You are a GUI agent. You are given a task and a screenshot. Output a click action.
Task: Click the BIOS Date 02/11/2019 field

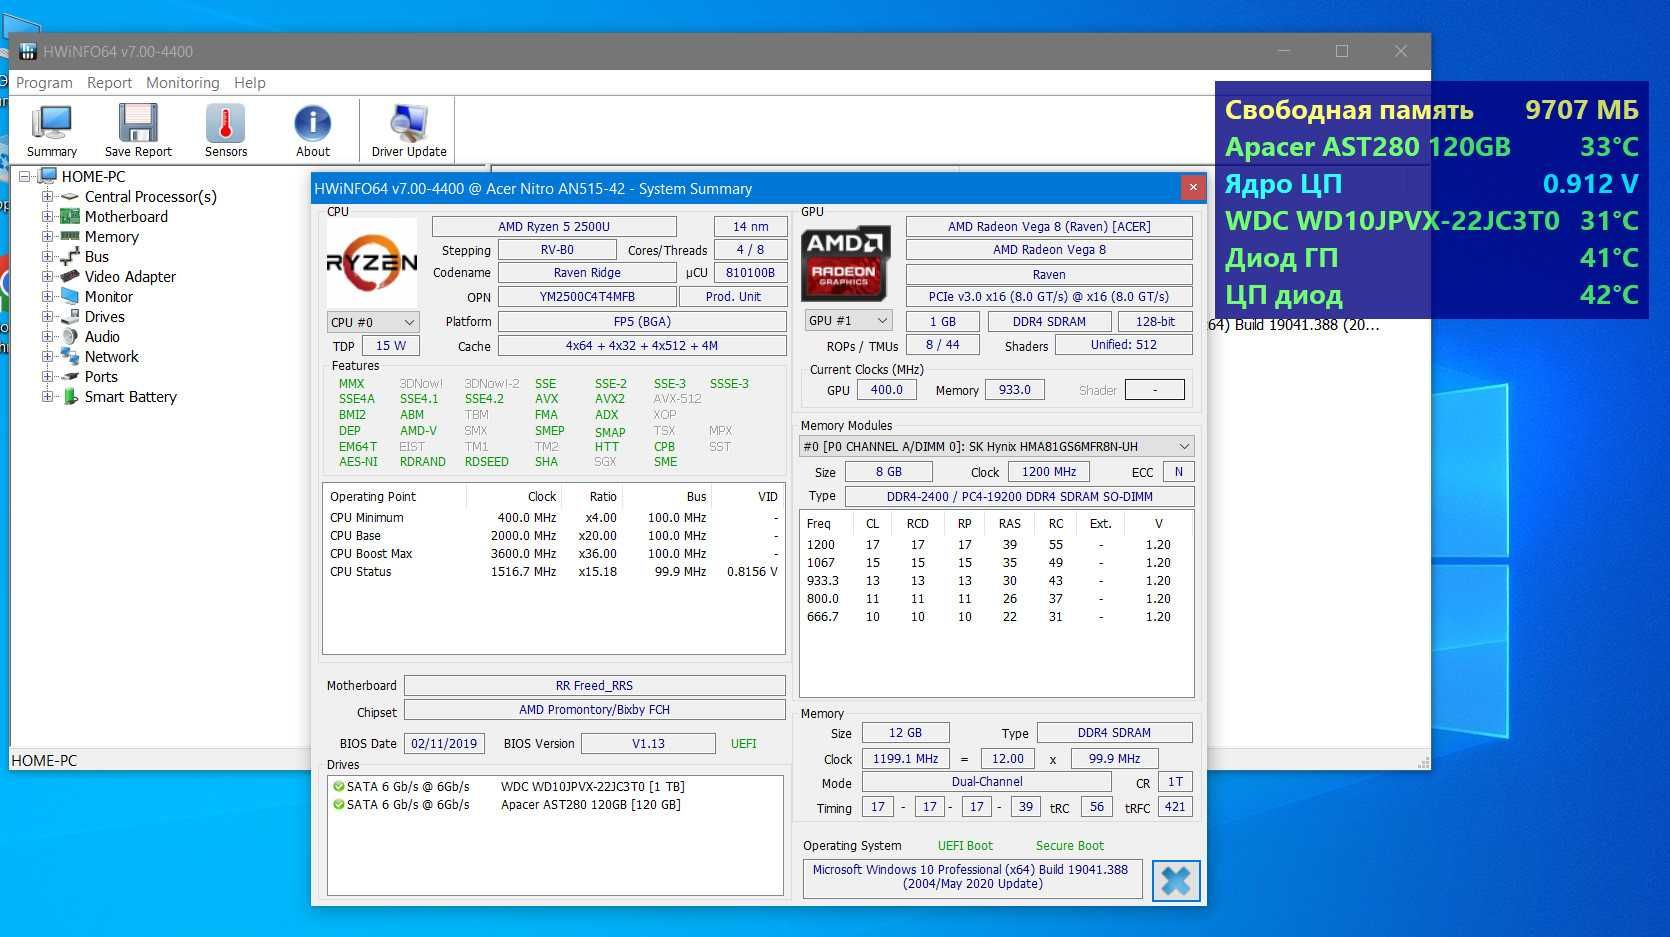[444, 744]
